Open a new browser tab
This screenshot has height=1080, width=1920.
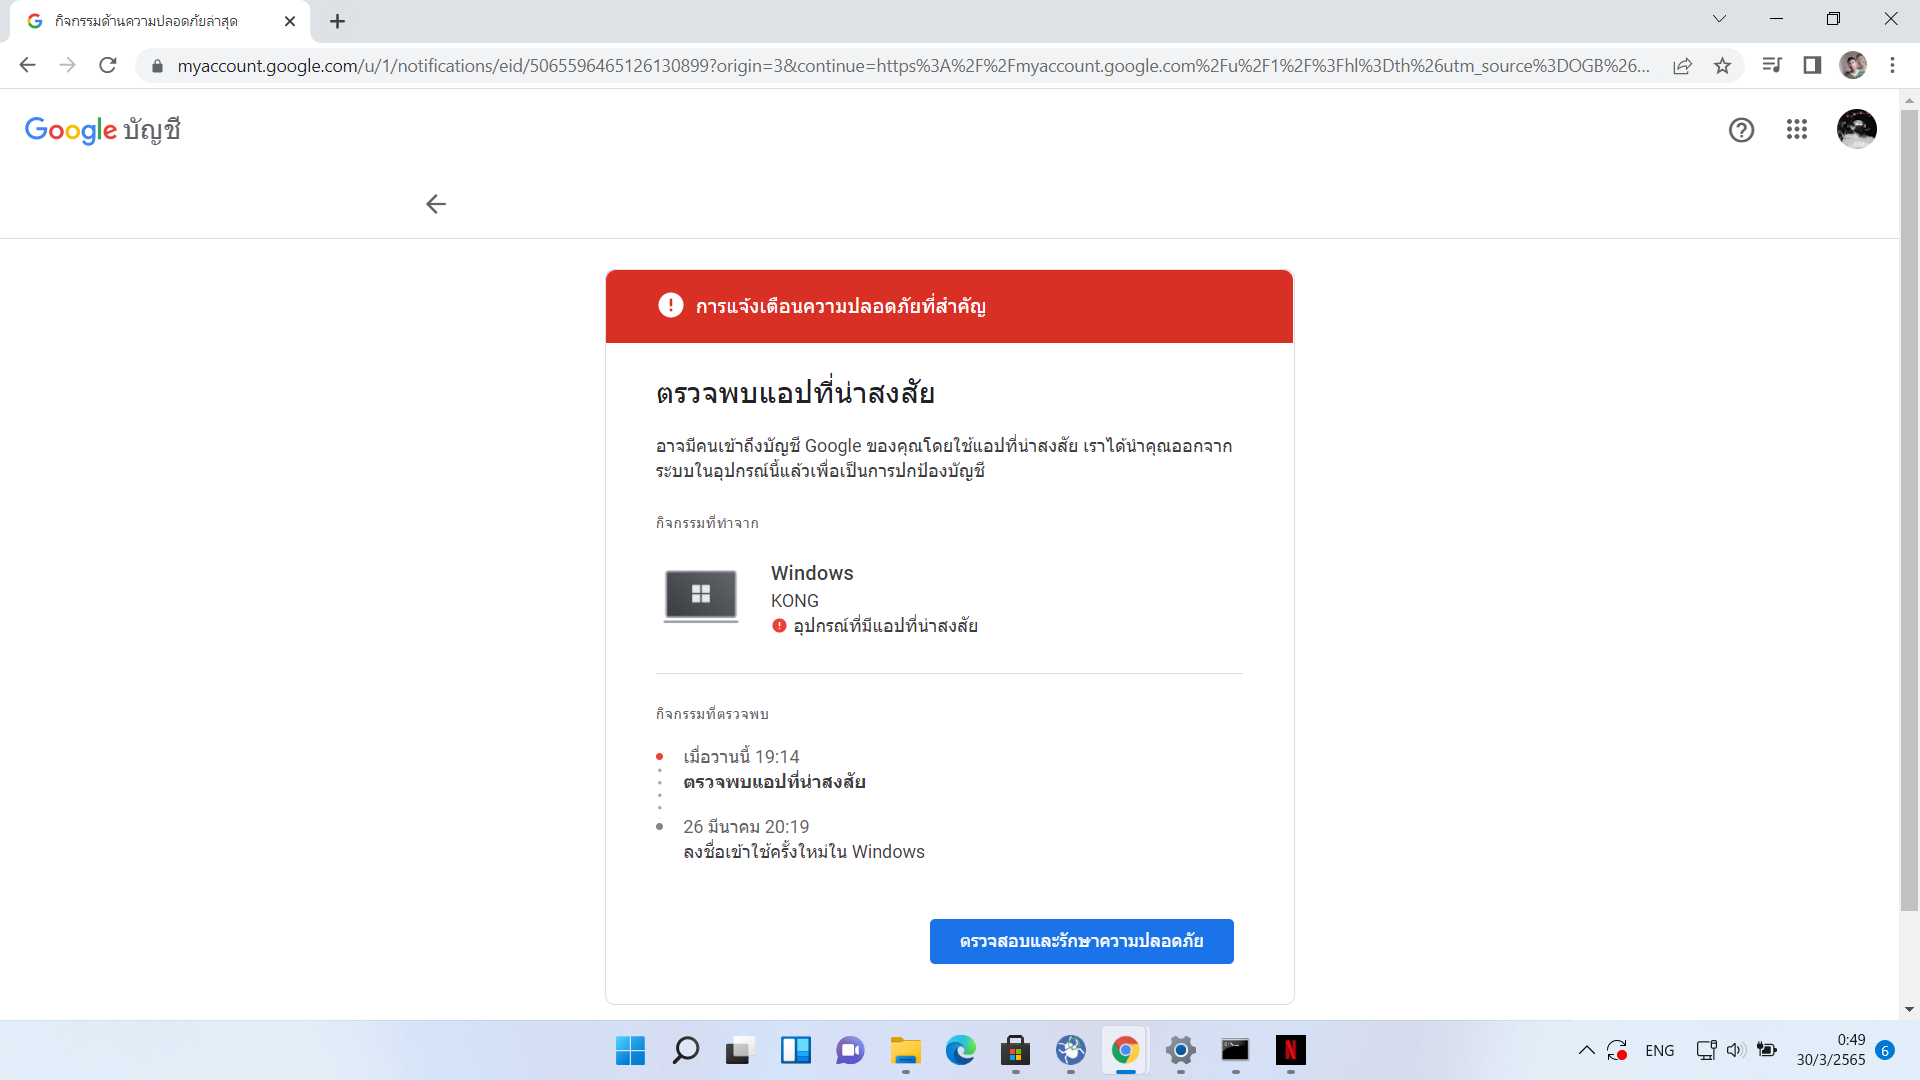click(338, 21)
